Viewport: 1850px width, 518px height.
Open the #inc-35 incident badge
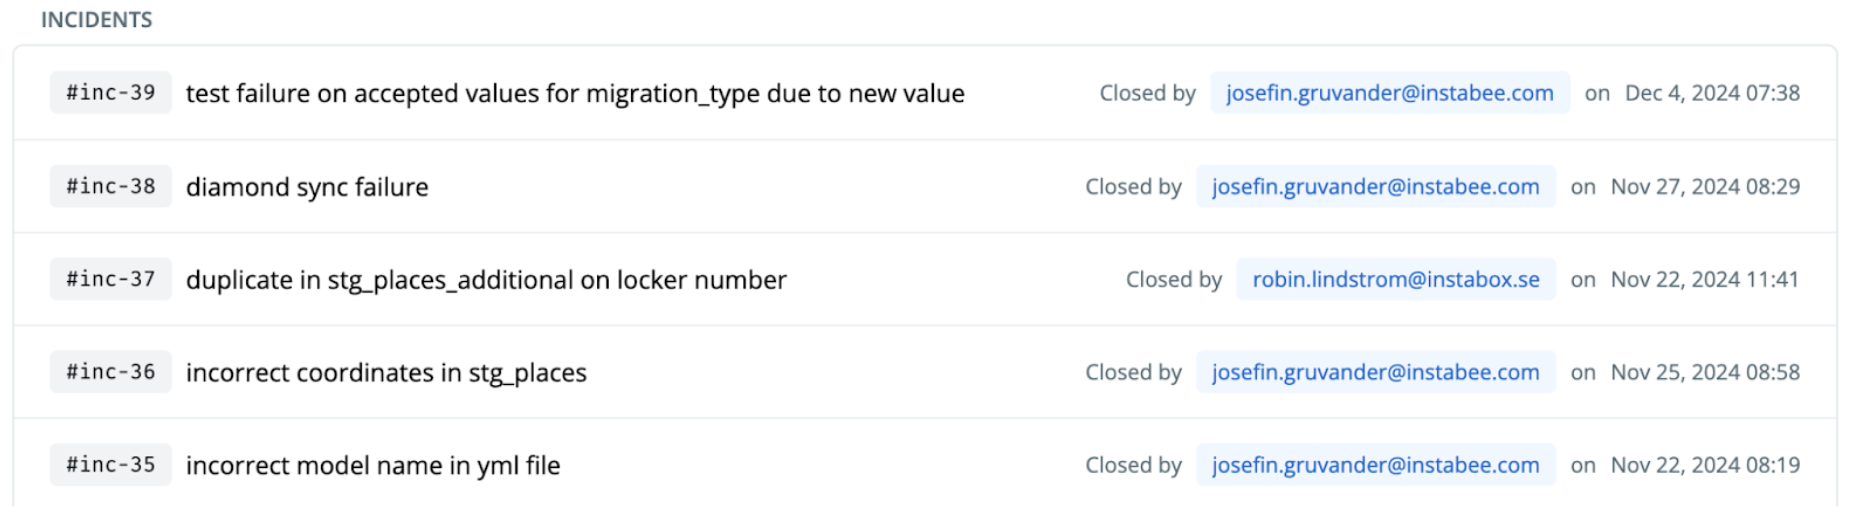(x=111, y=465)
